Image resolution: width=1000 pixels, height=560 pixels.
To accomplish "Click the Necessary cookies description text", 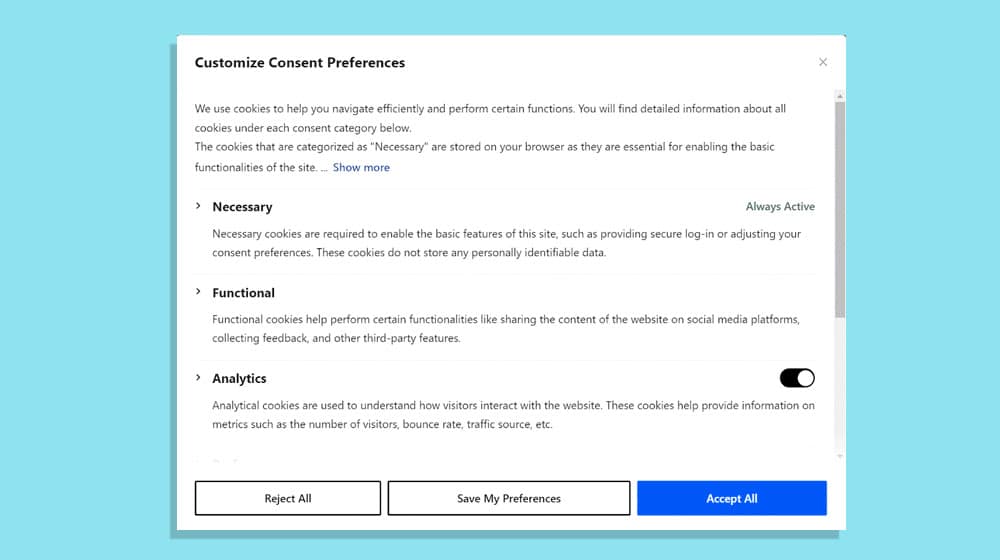I will [507, 243].
